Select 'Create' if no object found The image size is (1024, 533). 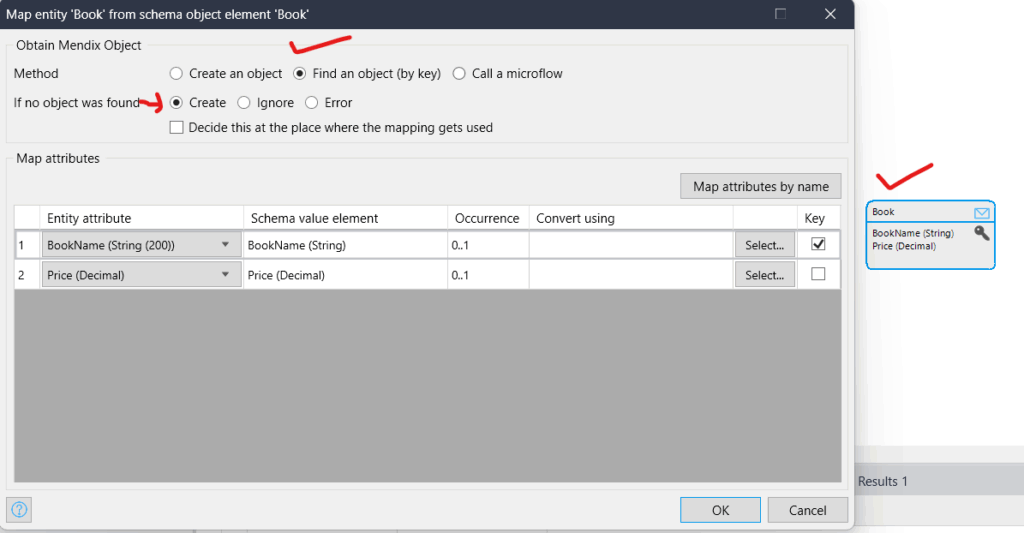pyautogui.click(x=177, y=102)
